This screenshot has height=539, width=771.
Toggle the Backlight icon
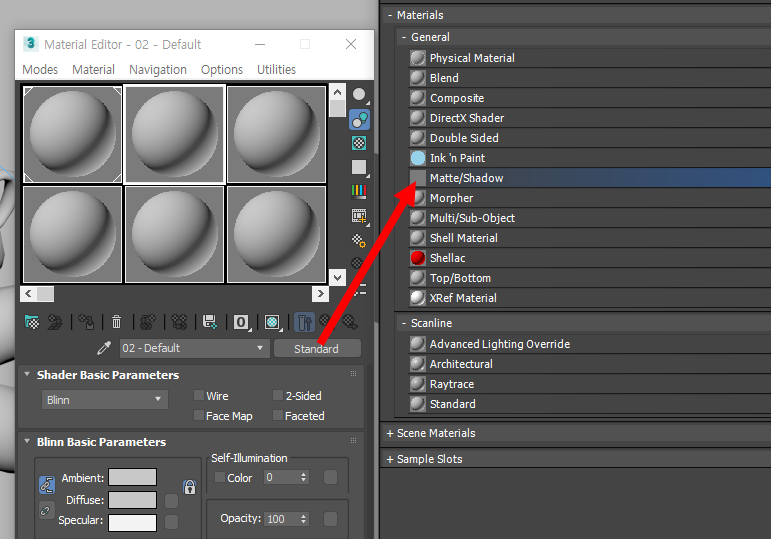click(x=359, y=120)
